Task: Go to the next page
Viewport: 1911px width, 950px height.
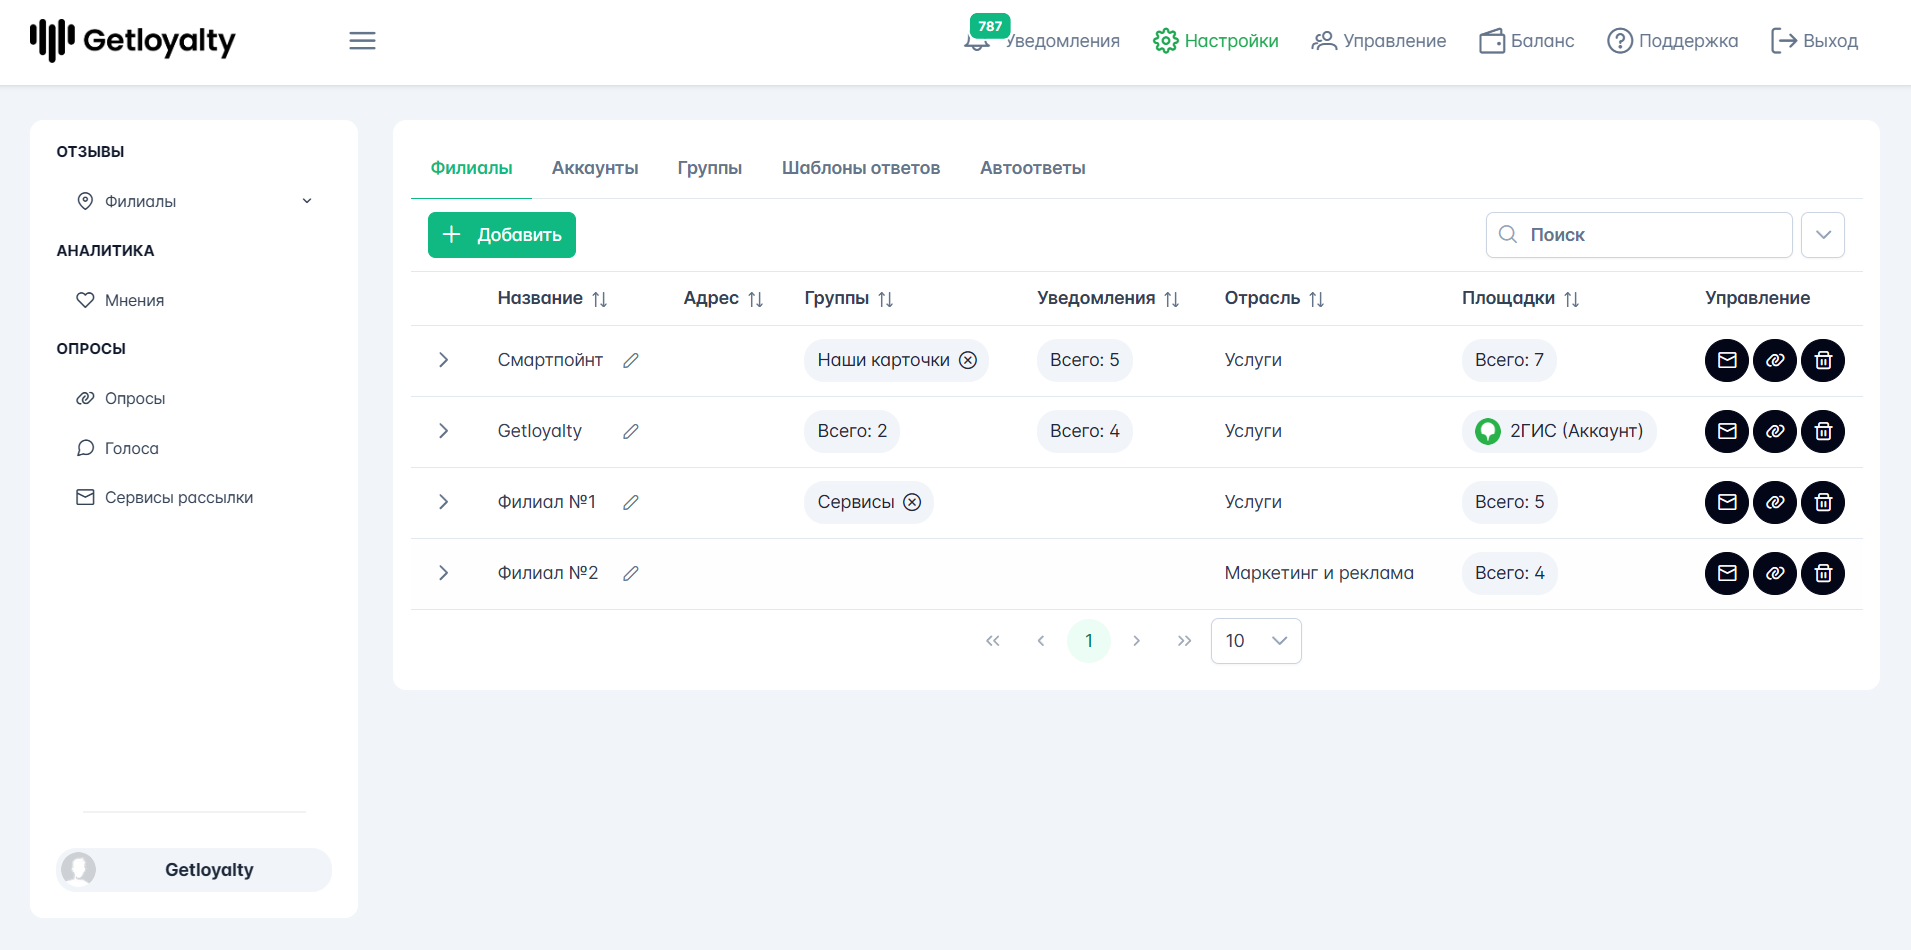Action: click(x=1137, y=641)
